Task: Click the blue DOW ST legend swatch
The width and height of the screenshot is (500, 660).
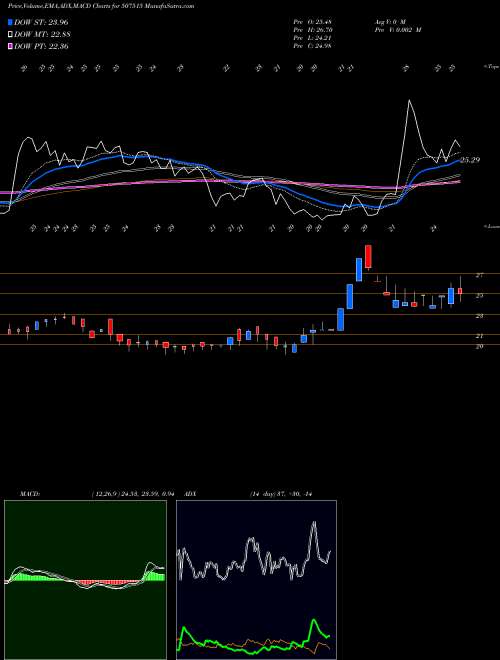Action: 11,22
